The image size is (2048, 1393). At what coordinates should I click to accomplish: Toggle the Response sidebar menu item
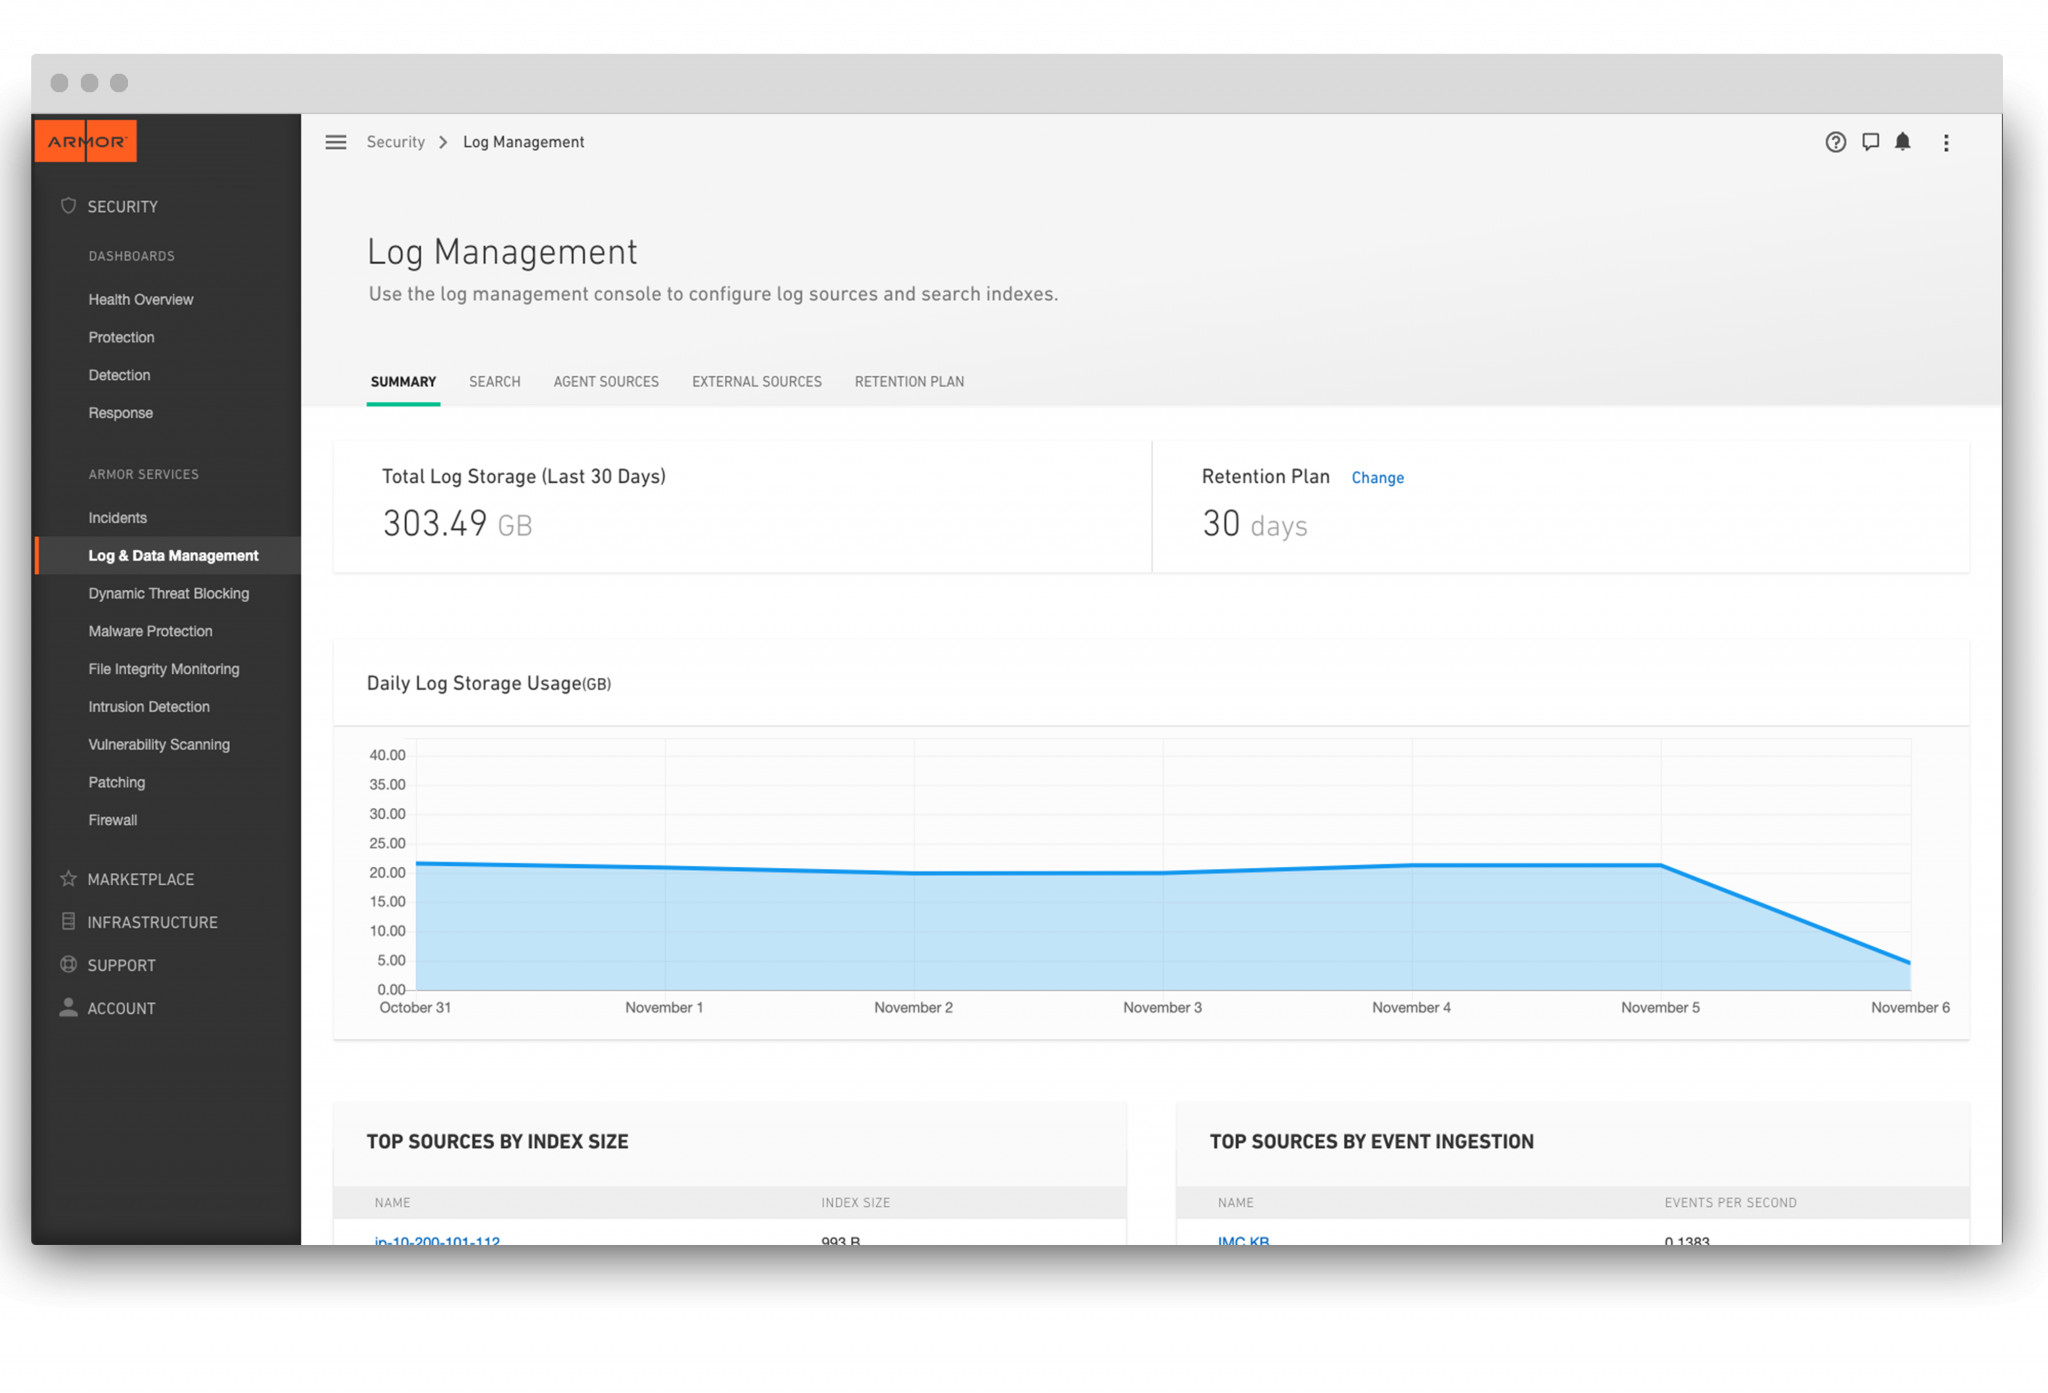coord(120,412)
